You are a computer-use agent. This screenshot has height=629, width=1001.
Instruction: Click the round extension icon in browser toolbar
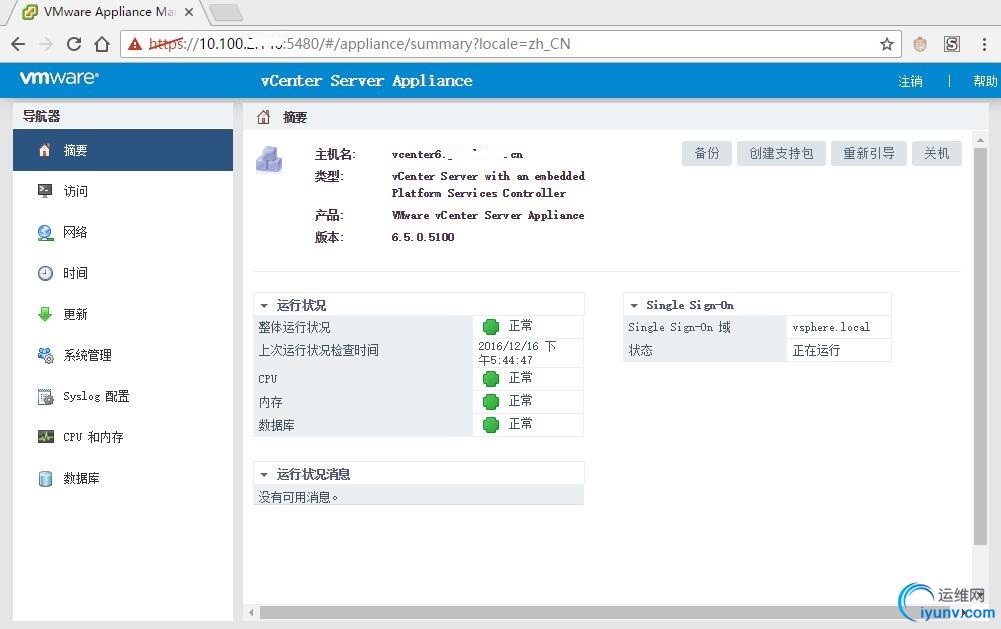point(920,43)
